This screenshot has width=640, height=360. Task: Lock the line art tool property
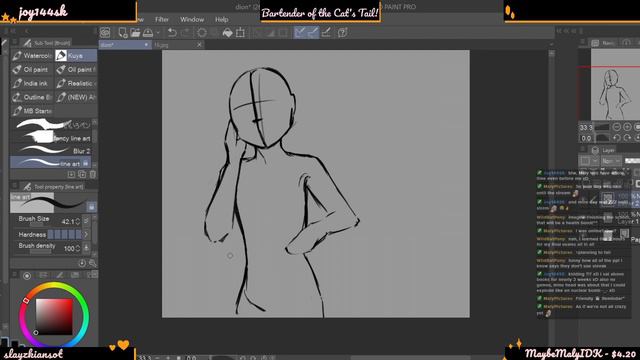(91, 207)
